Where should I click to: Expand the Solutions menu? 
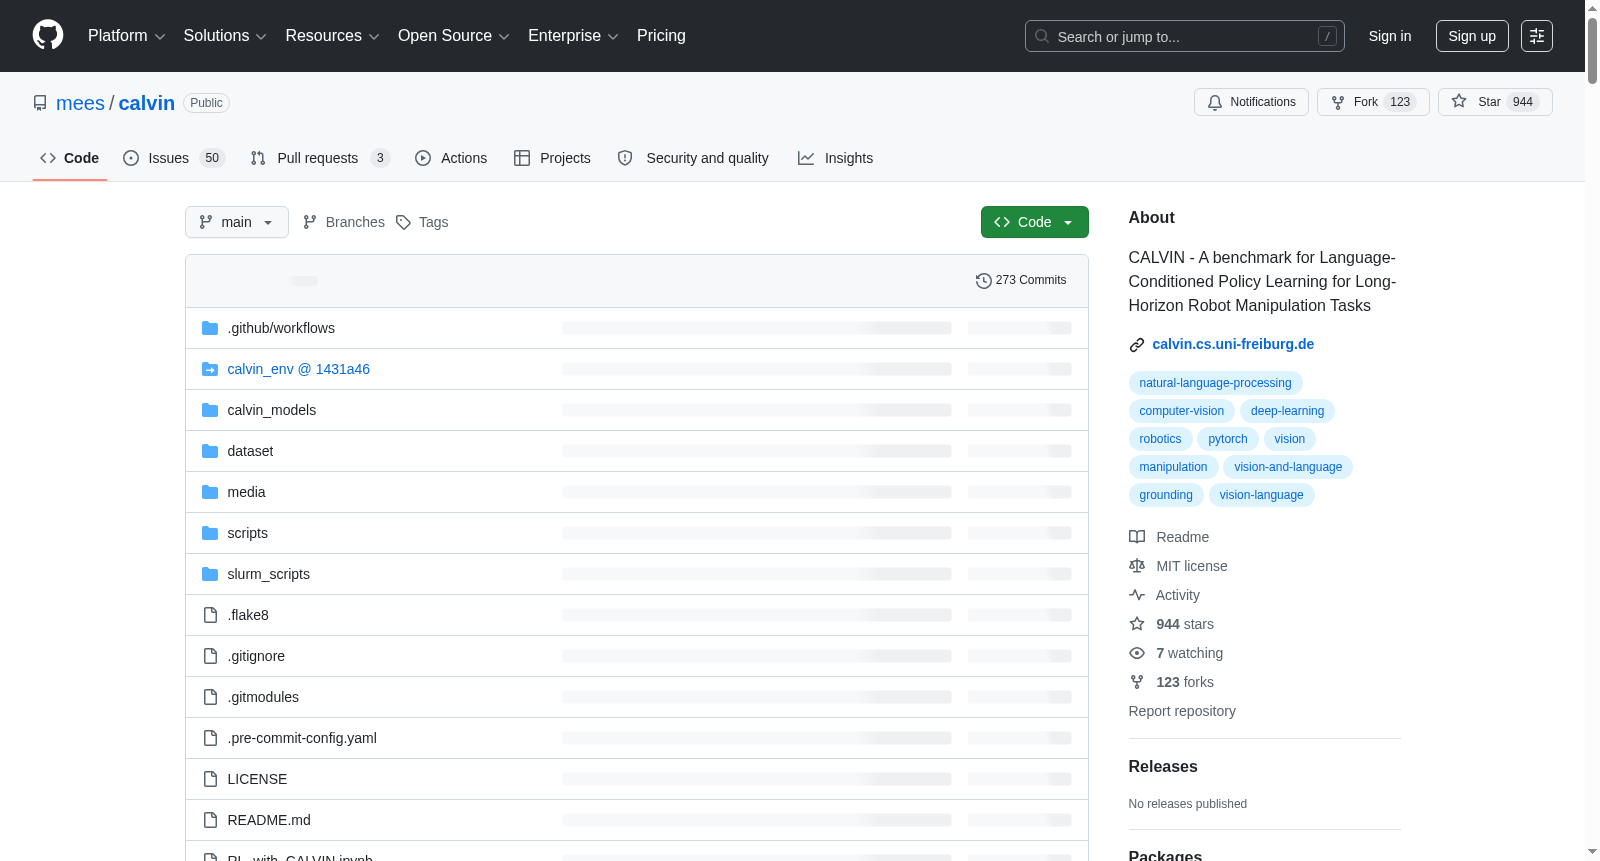pyautogui.click(x=225, y=36)
